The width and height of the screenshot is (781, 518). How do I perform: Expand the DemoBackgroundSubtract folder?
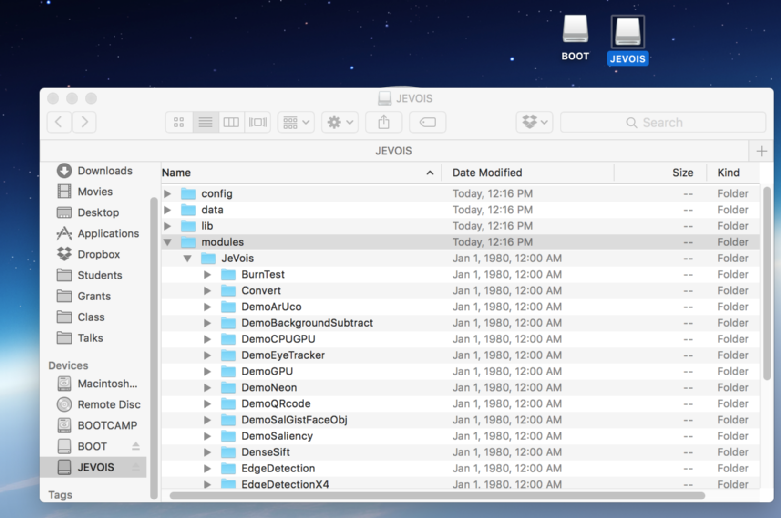coord(208,323)
